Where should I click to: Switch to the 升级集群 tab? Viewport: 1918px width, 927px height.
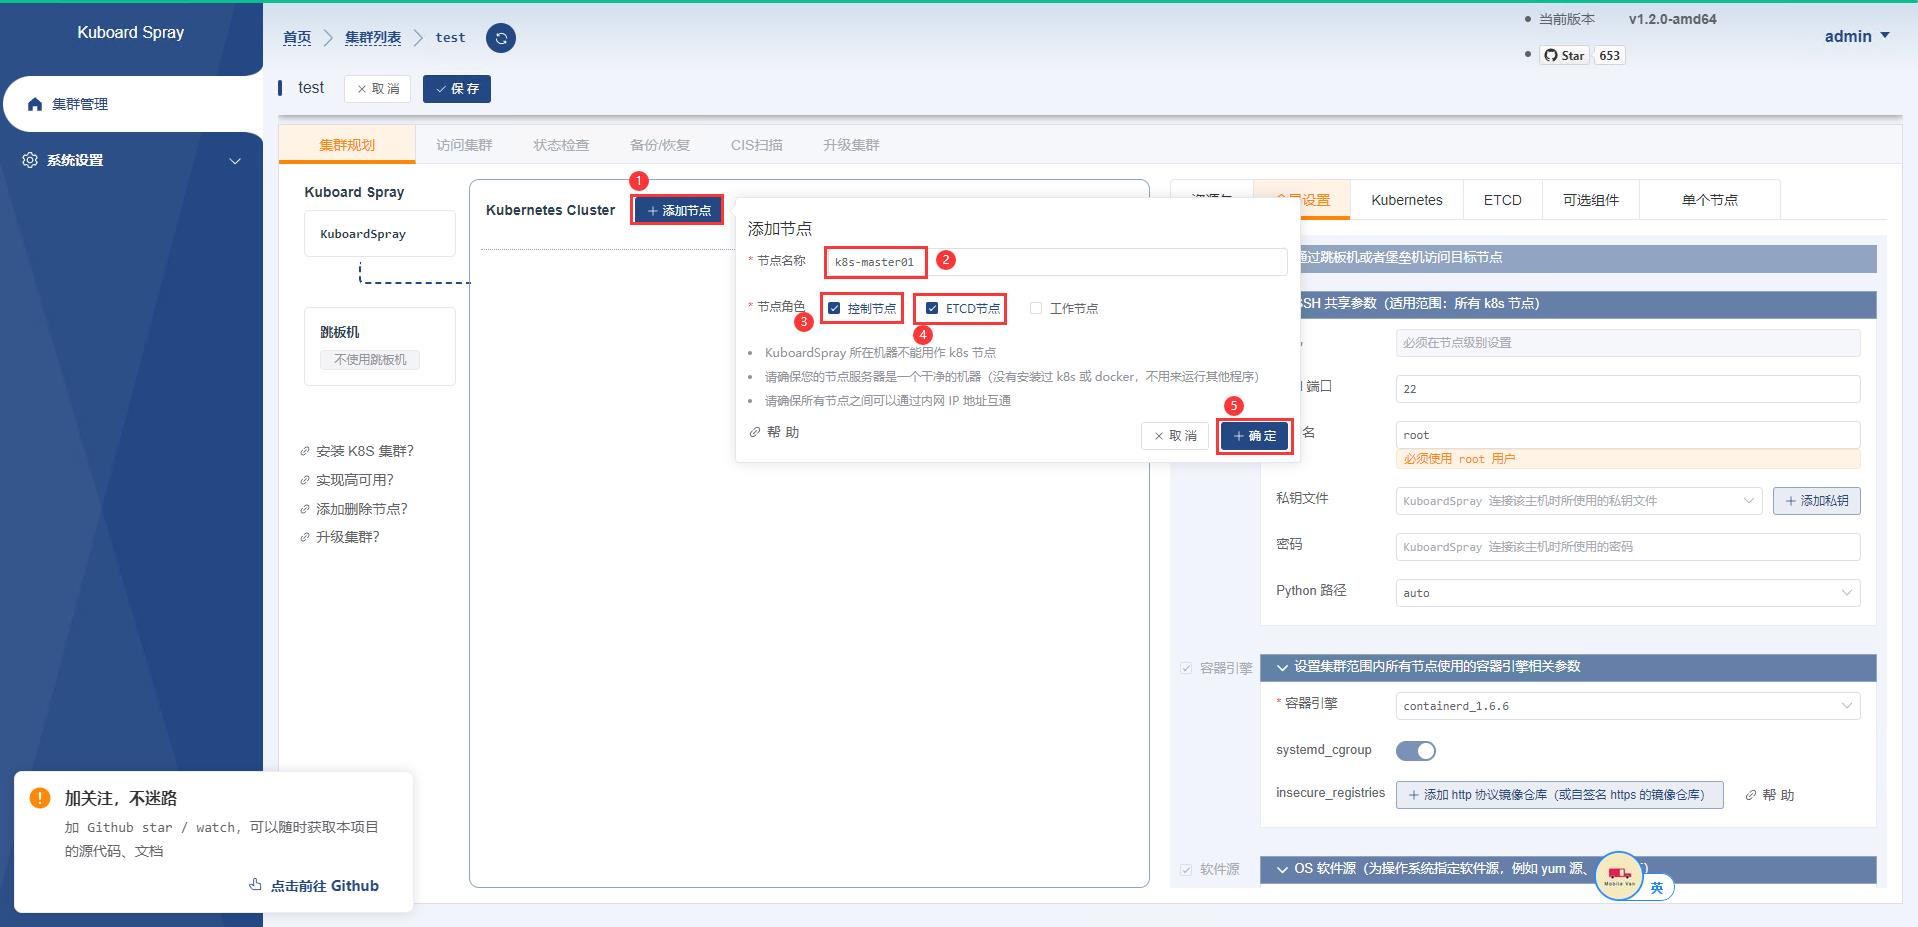click(851, 145)
